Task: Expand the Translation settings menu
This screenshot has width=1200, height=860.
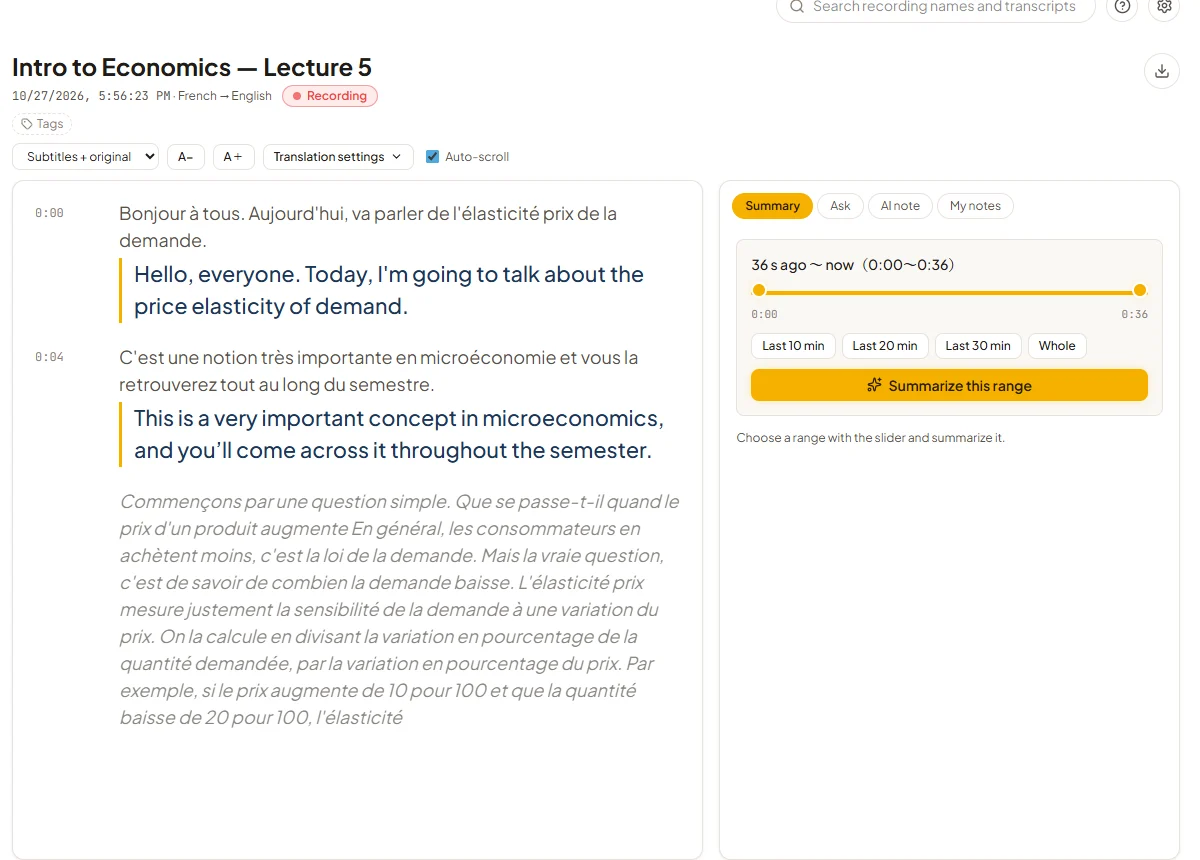Action: (338, 157)
